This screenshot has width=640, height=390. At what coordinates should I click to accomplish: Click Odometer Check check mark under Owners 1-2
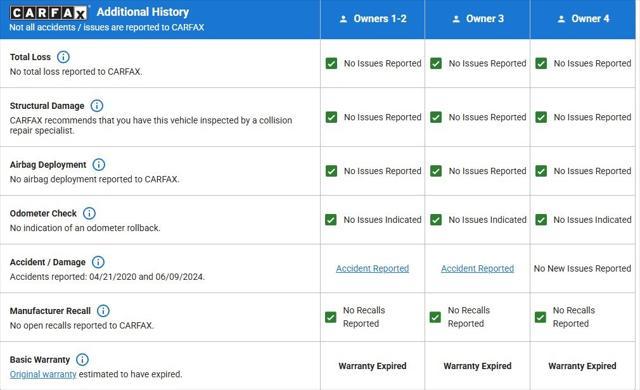331,219
